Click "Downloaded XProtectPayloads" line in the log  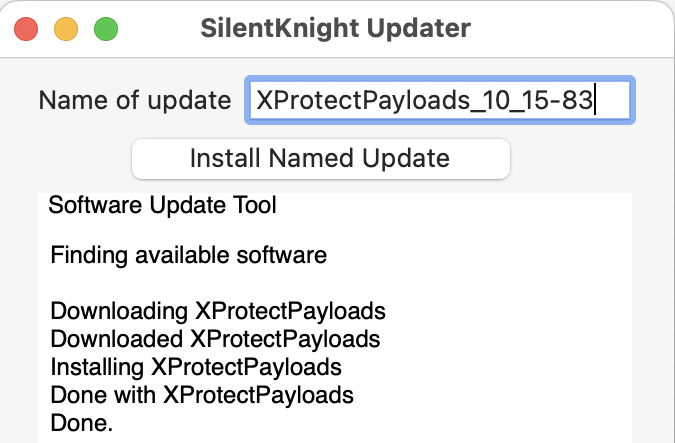(215, 338)
